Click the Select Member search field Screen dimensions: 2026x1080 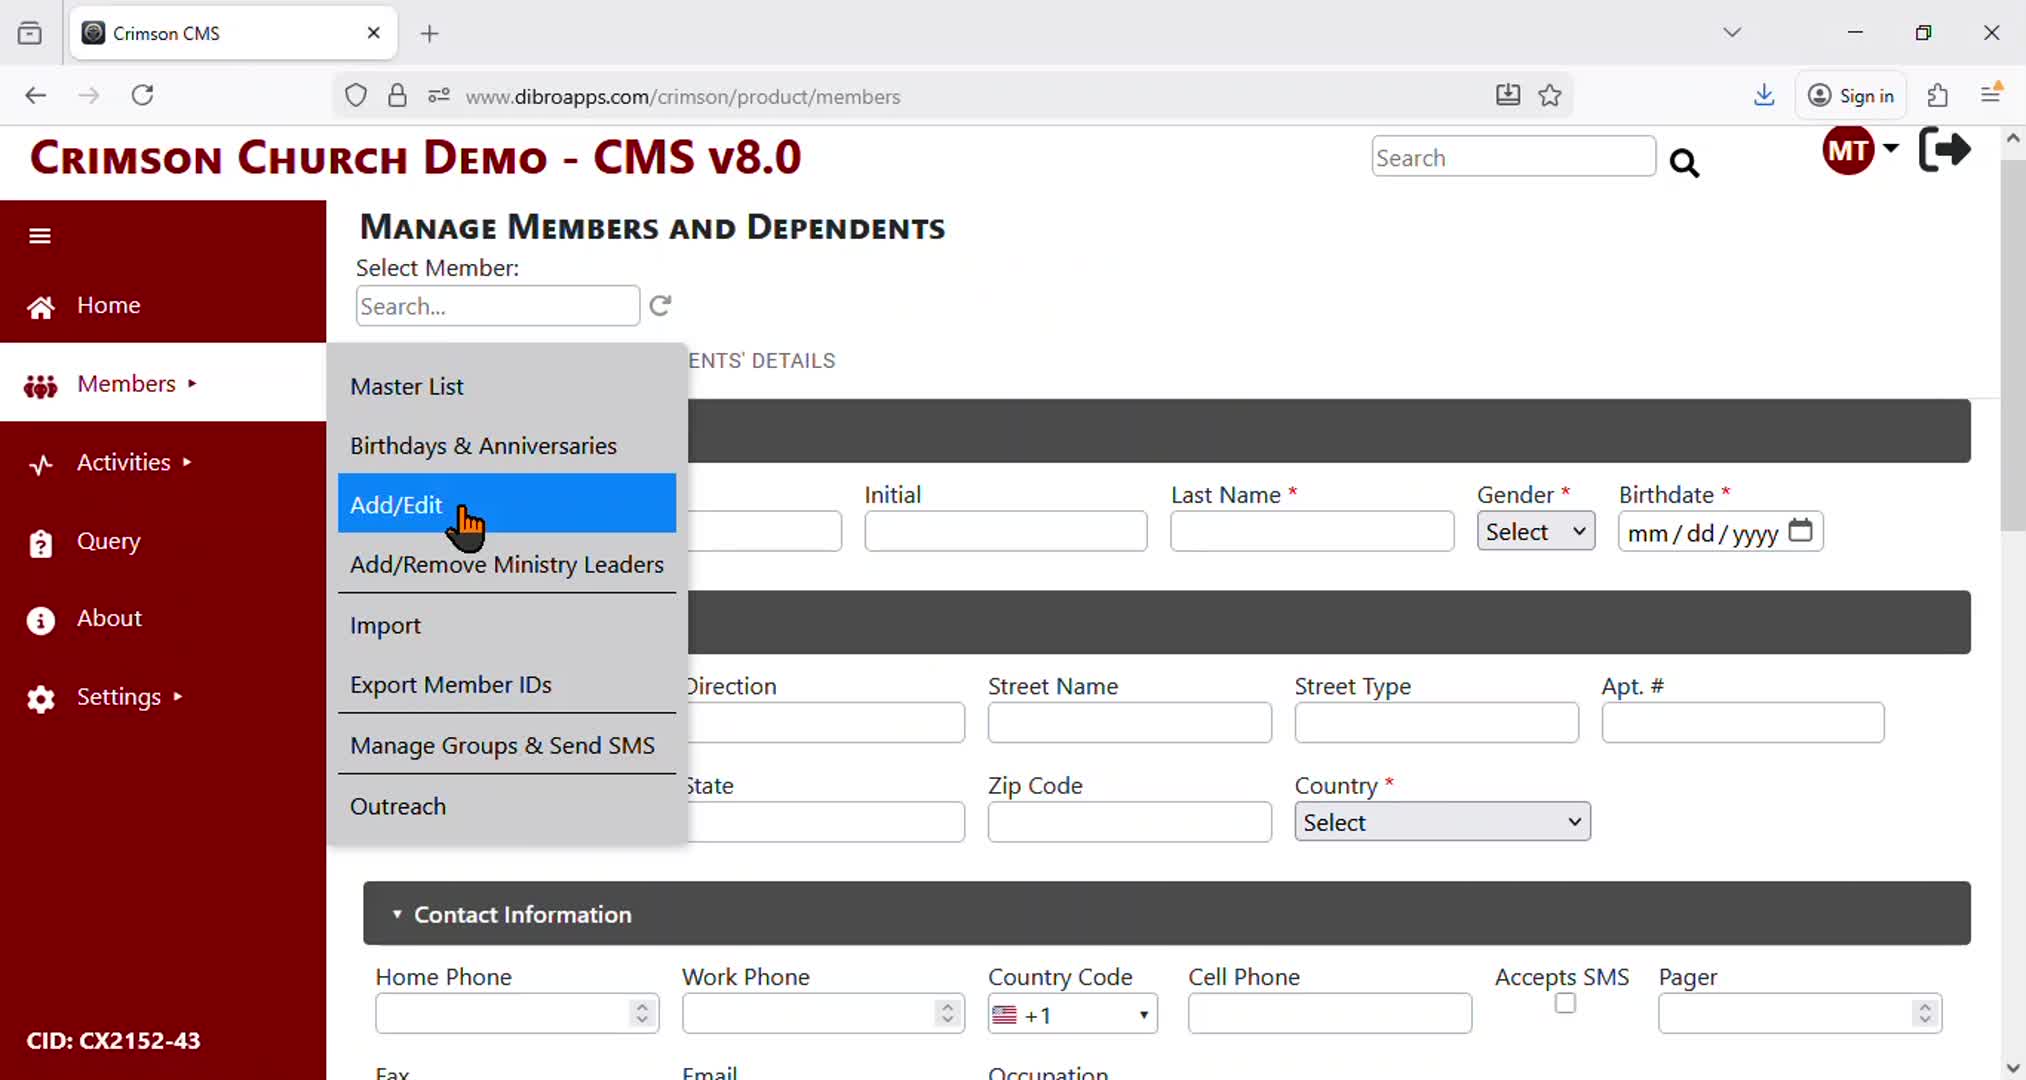pos(497,306)
